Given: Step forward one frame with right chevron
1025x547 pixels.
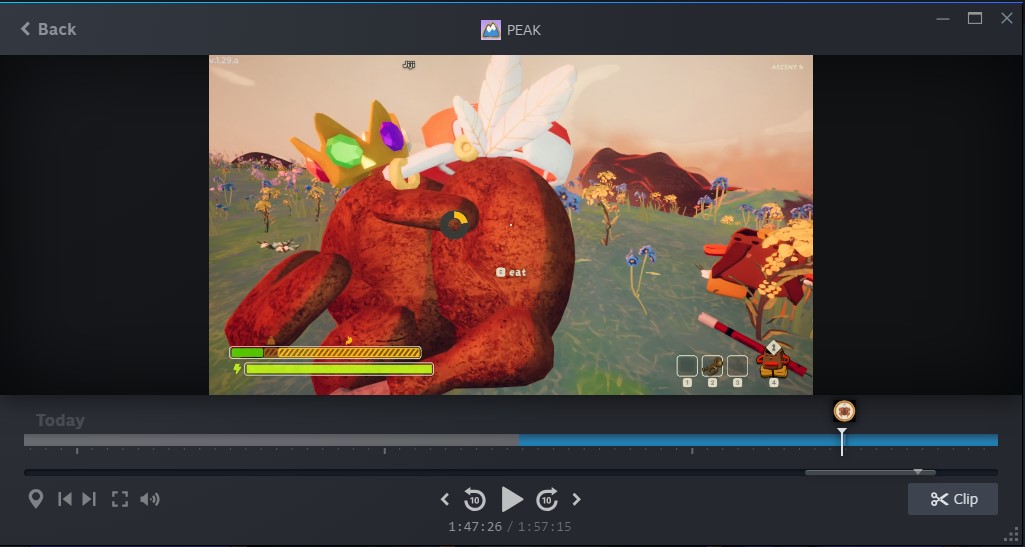Looking at the screenshot, I should pyautogui.click(x=577, y=499).
